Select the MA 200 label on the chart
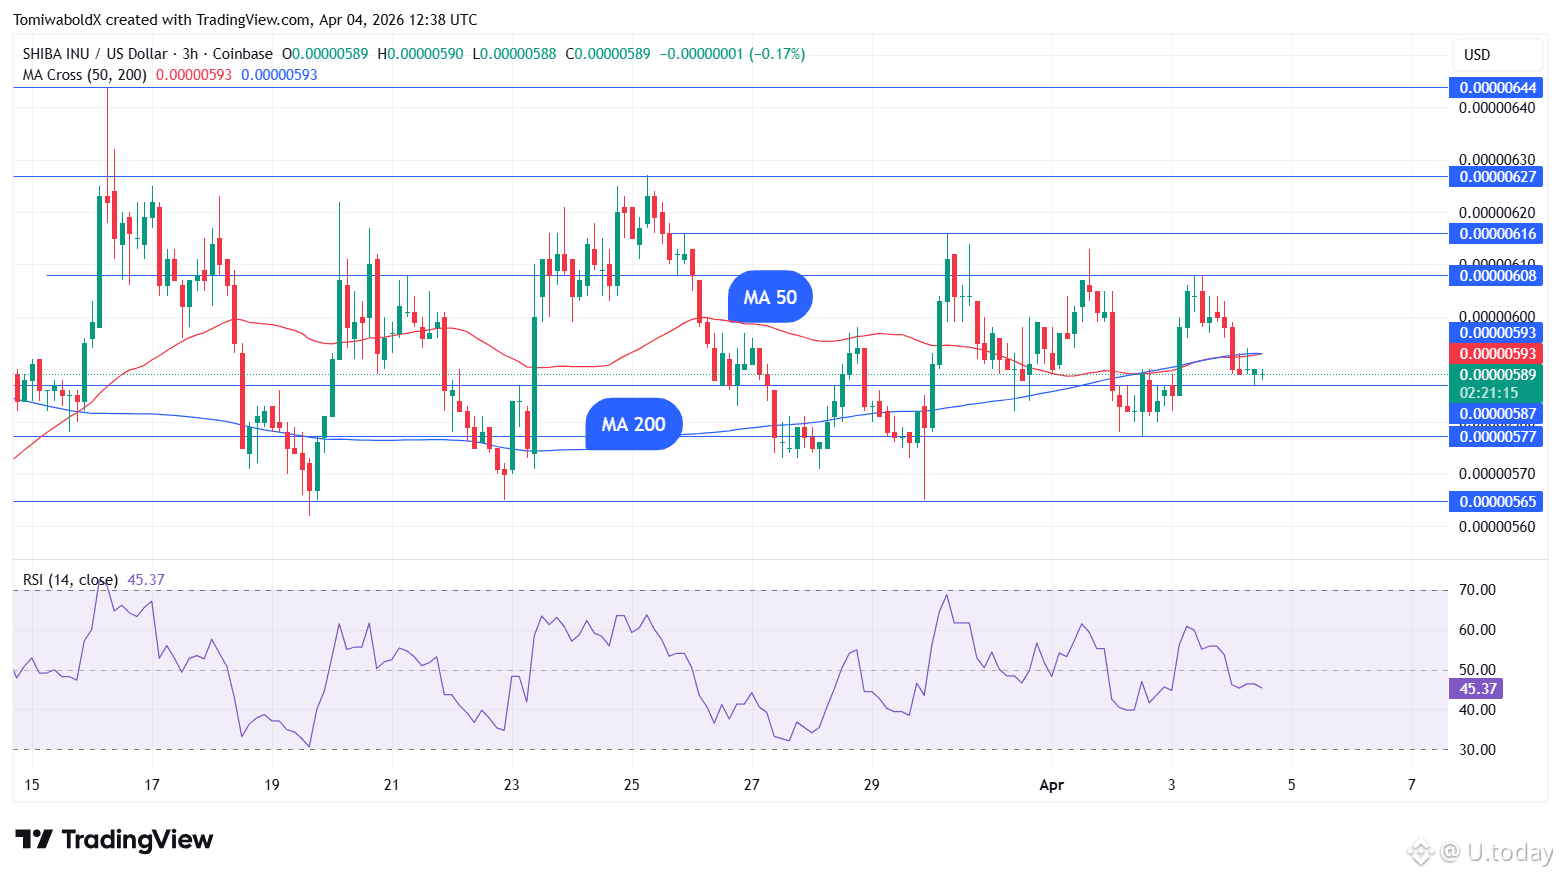Viewport: 1561px width, 877px height. coord(632,424)
